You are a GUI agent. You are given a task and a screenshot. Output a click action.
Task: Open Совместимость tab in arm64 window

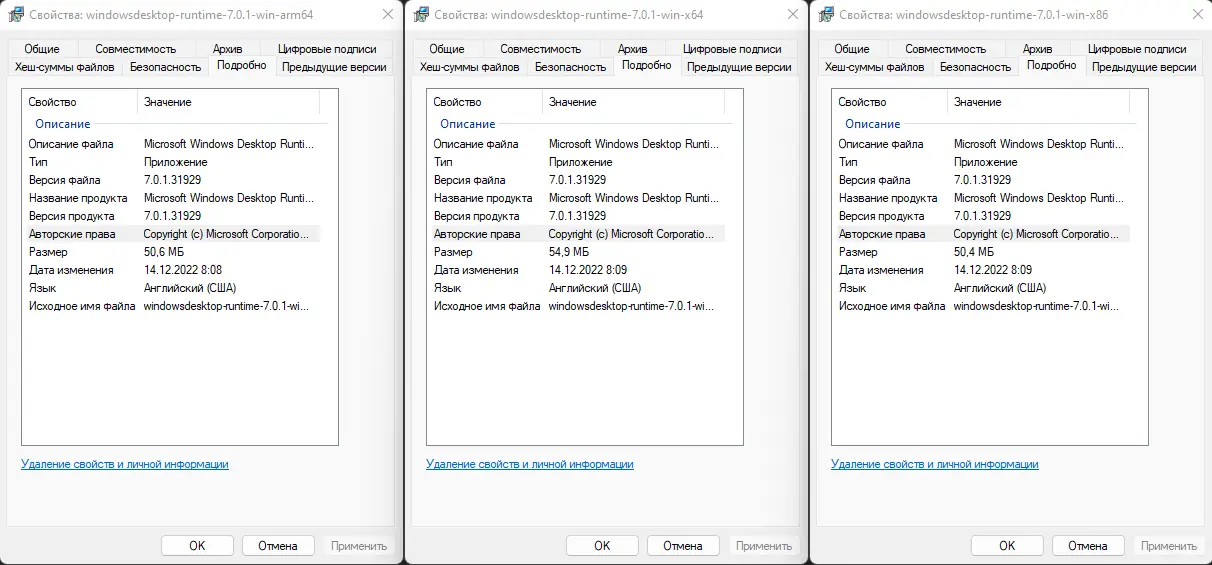point(136,48)
